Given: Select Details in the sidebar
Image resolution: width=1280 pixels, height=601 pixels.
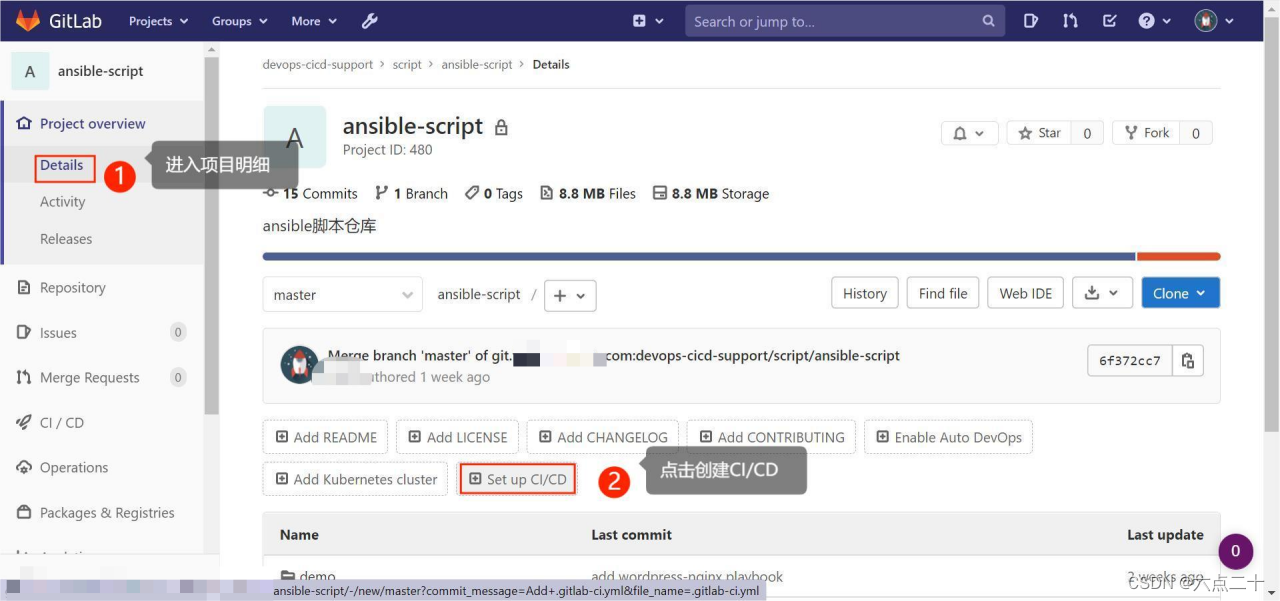Looking at the screenshot, I should point(62,165).
